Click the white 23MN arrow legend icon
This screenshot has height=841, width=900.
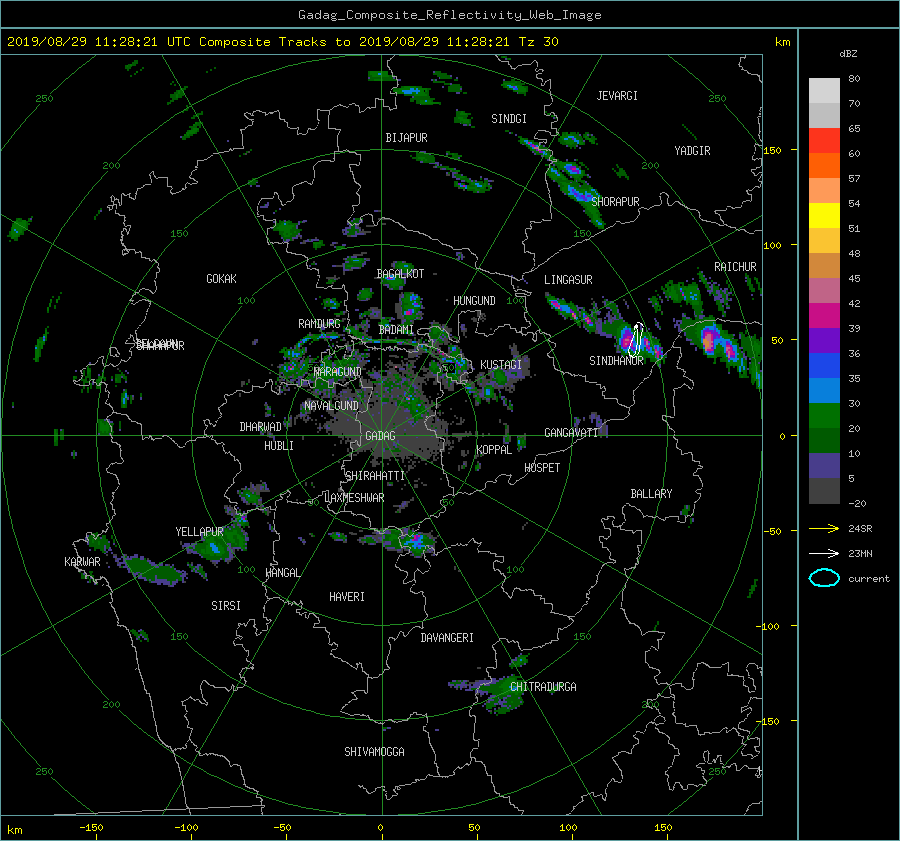point(824,553)
